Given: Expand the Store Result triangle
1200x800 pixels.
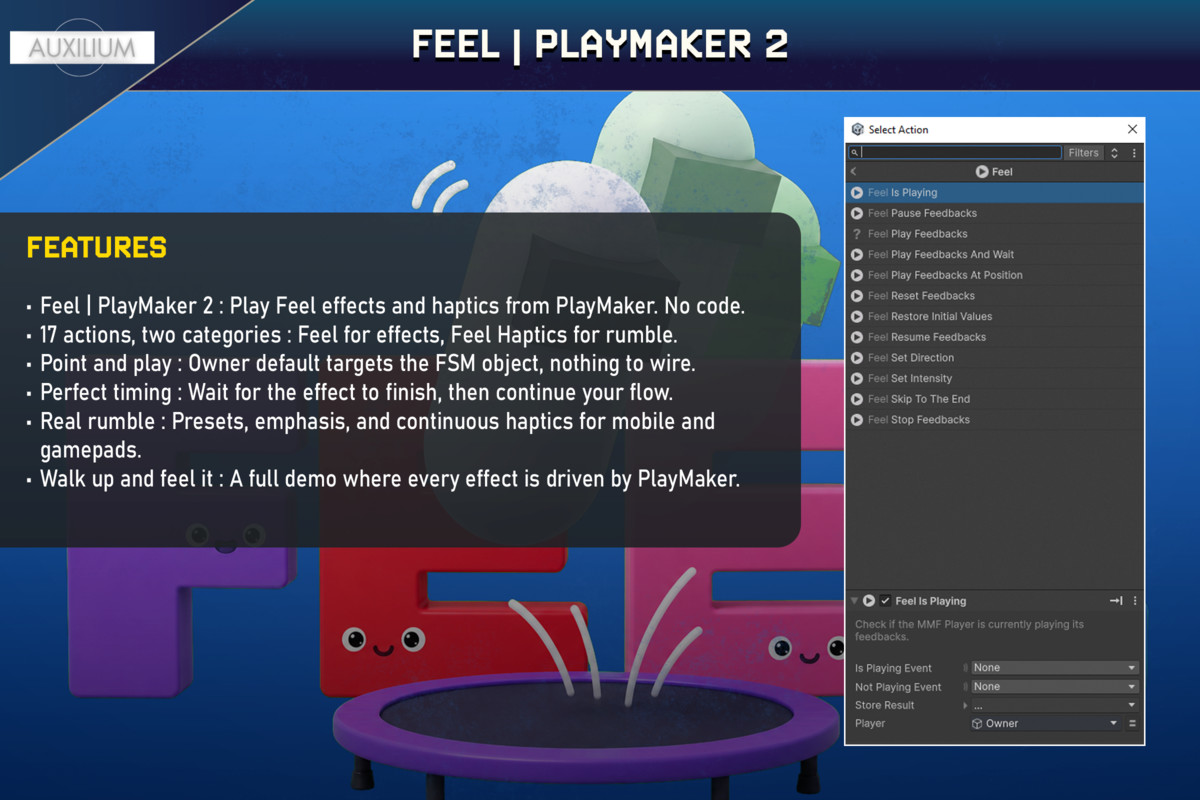Looking at the screenshot, I should coord(965,706).
